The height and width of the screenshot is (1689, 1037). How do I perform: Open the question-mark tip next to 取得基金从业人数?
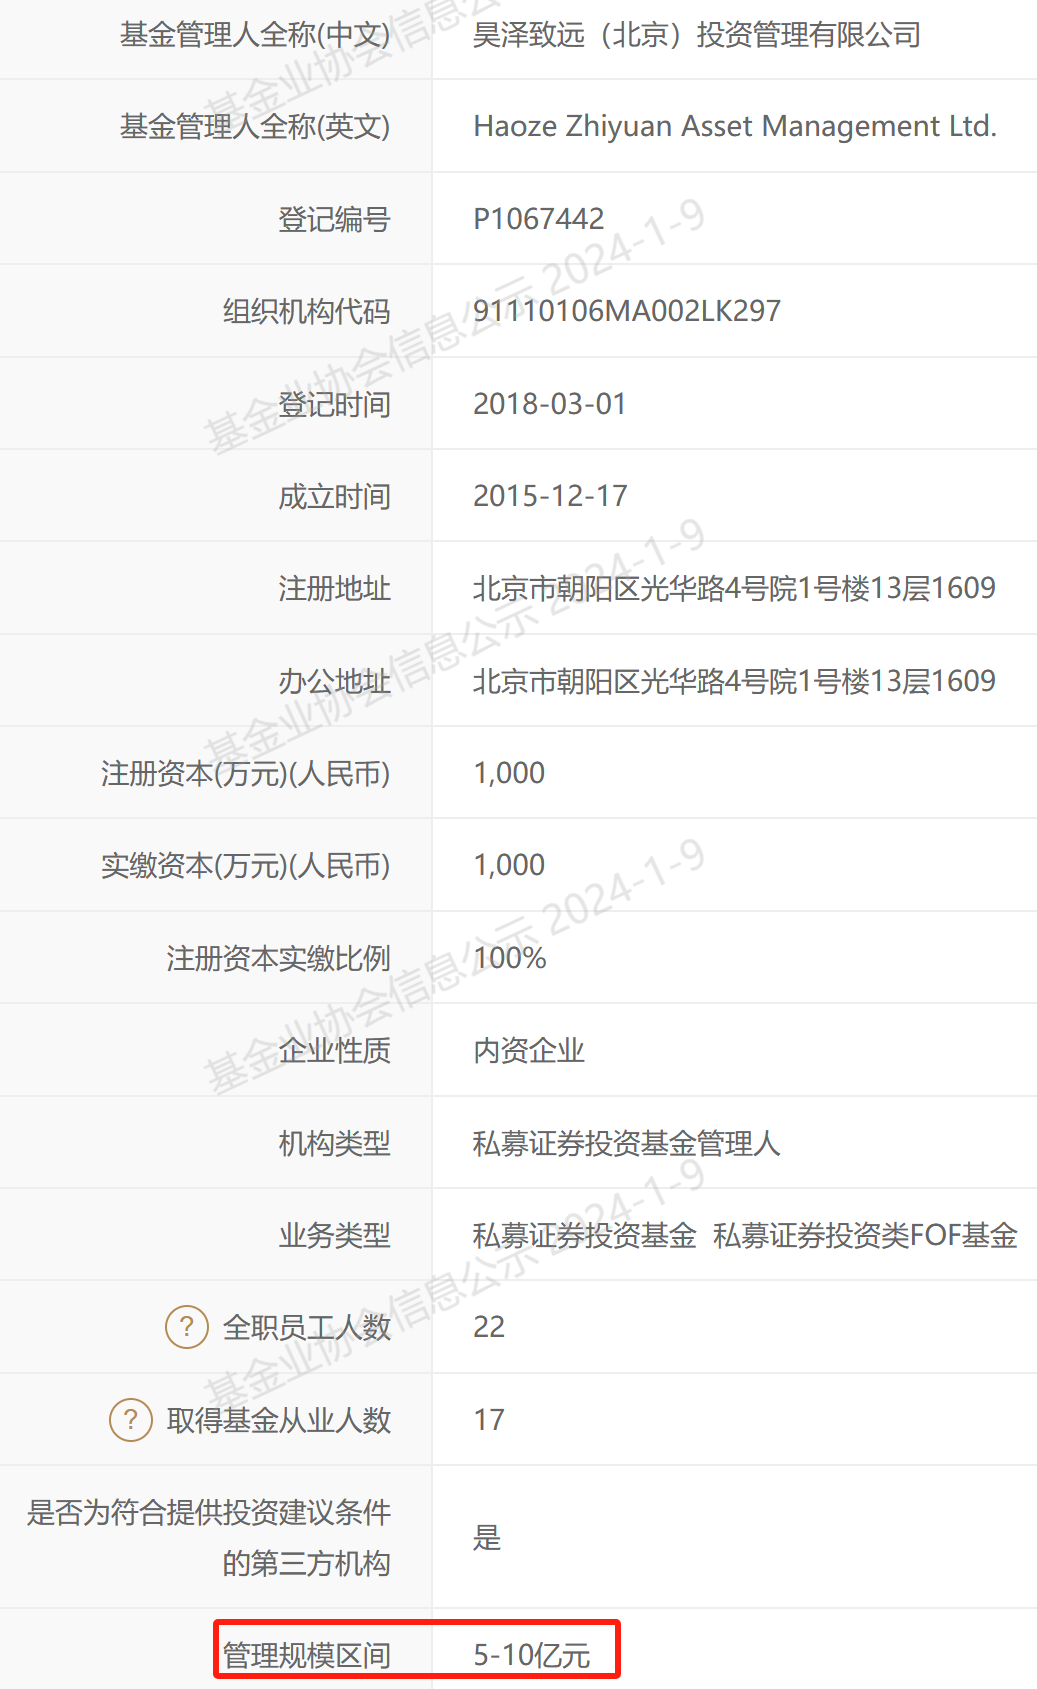131,1420
